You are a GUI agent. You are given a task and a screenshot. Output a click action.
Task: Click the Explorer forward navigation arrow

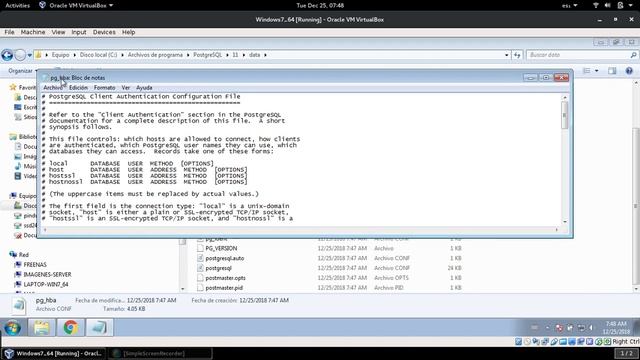point(20,55)
